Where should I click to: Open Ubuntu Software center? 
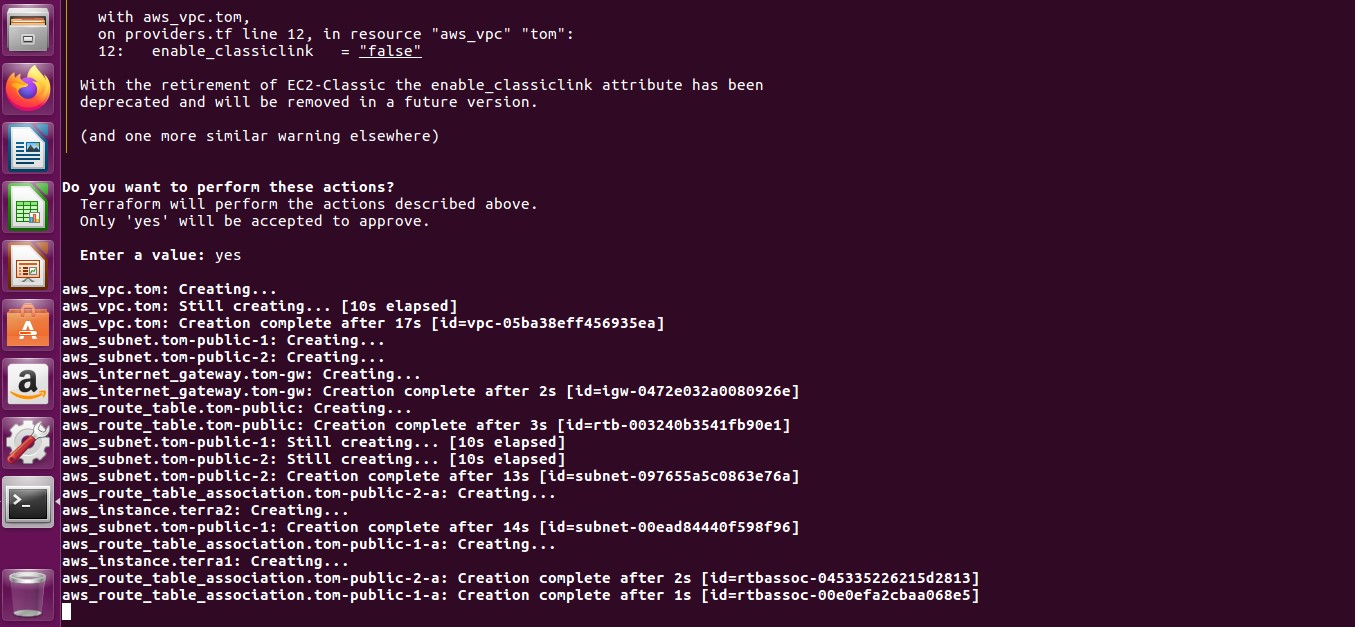click(x=27, y=324)
